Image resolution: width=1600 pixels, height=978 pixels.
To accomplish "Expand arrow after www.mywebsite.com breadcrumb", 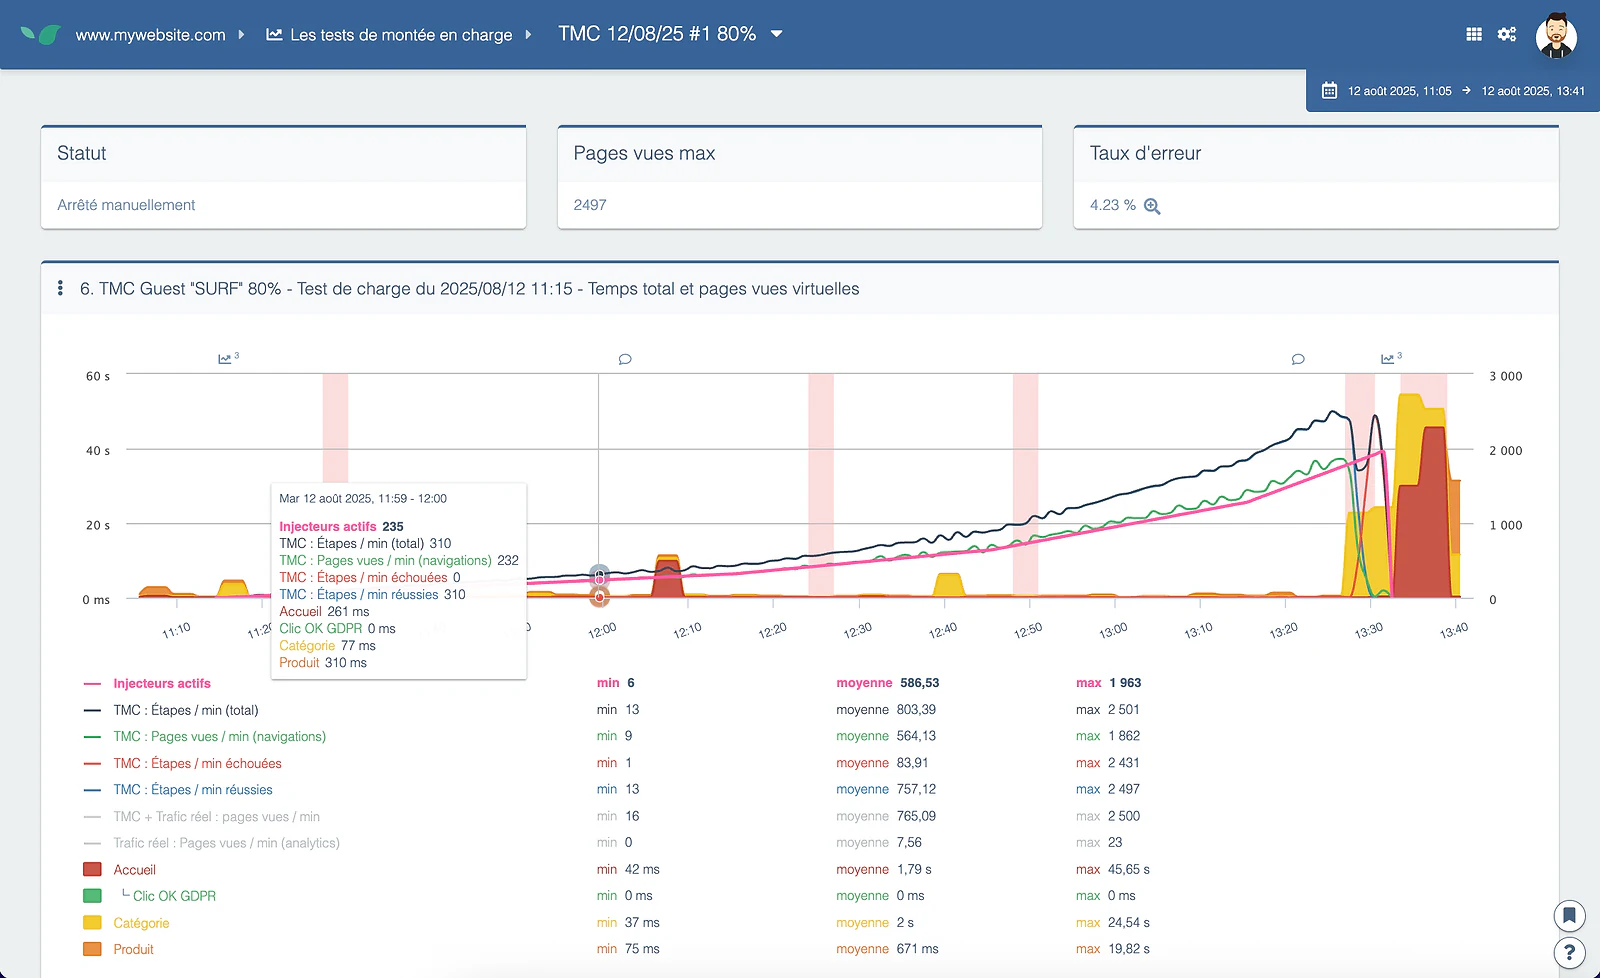I will point(241,34).
